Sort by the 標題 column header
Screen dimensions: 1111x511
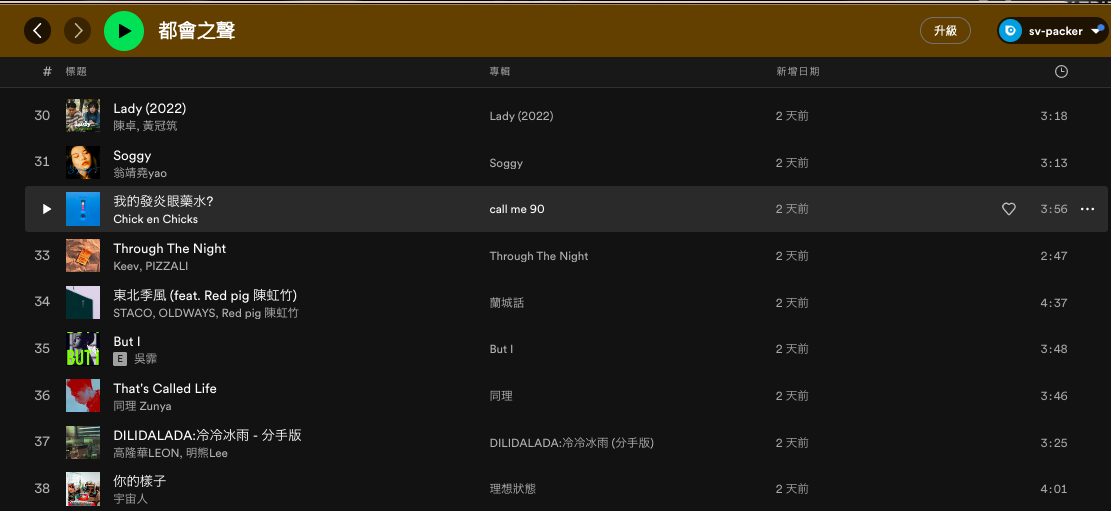point(76,72)
